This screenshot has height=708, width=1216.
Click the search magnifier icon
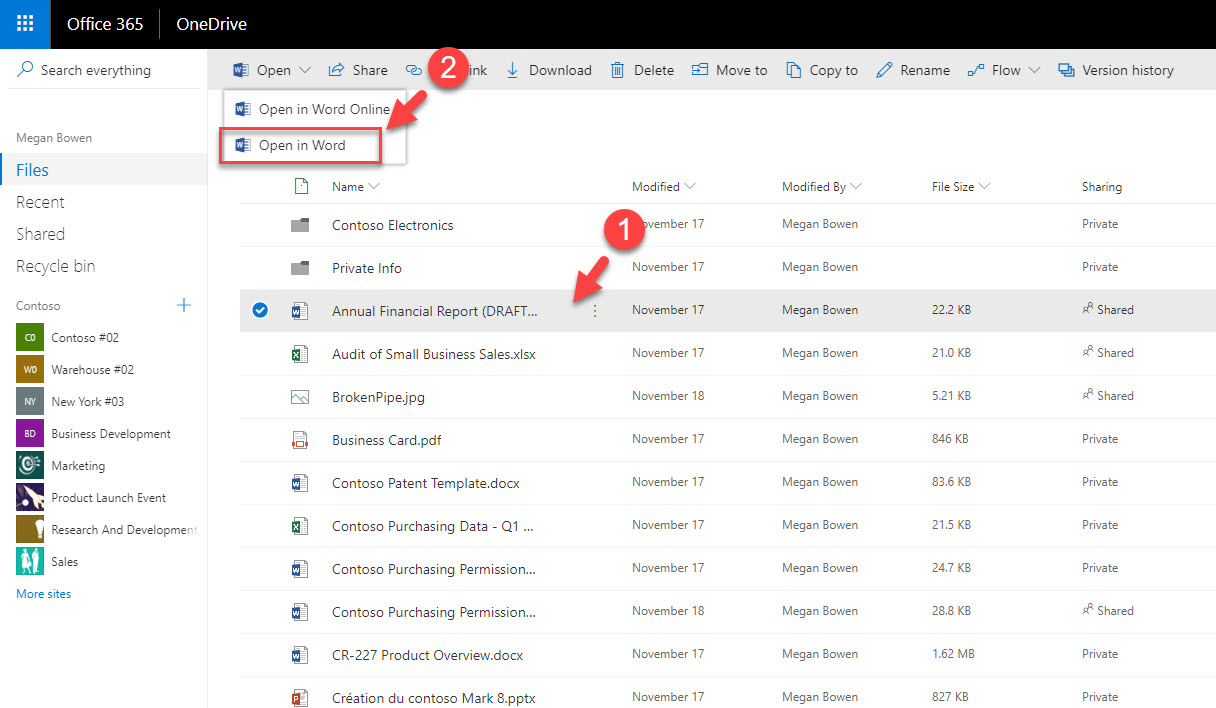coord(24,70)
